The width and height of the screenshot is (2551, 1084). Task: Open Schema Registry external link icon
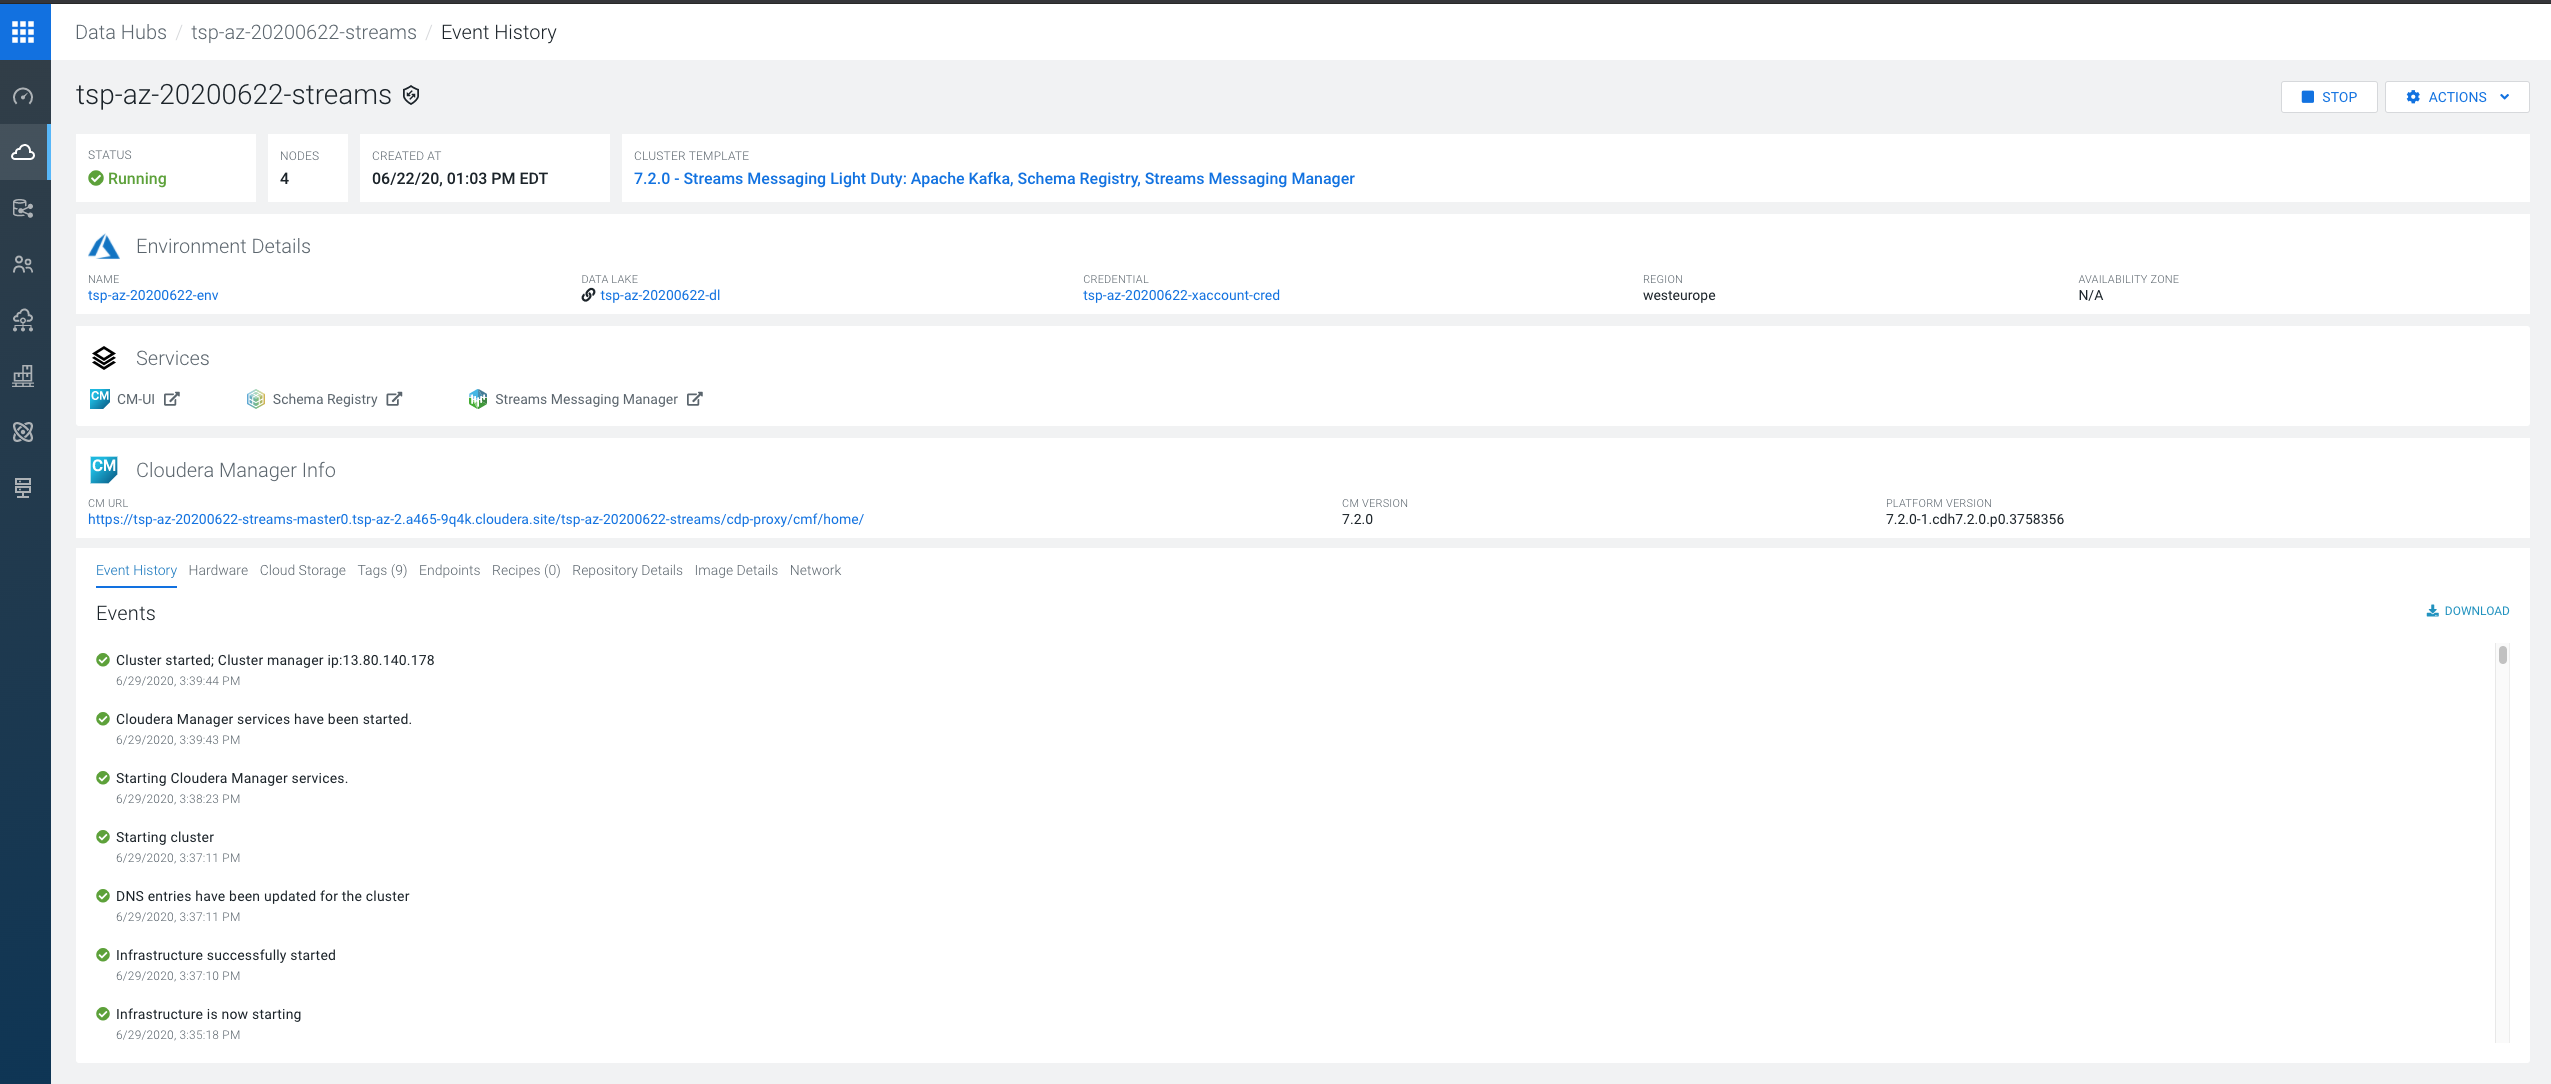coord(394,399)
